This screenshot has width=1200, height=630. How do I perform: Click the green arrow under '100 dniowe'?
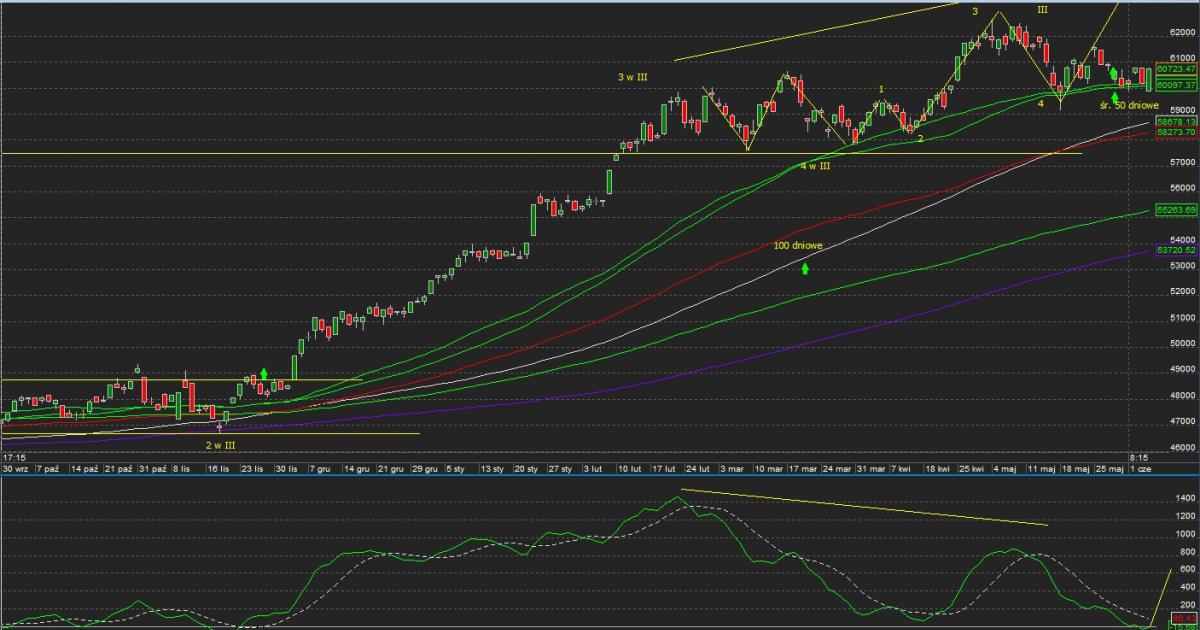[805, 268]
